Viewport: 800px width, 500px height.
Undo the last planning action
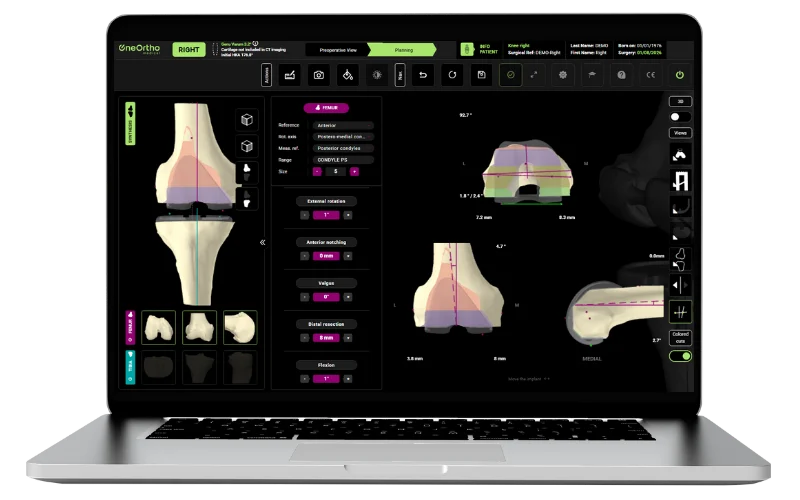tap(423, 75)
